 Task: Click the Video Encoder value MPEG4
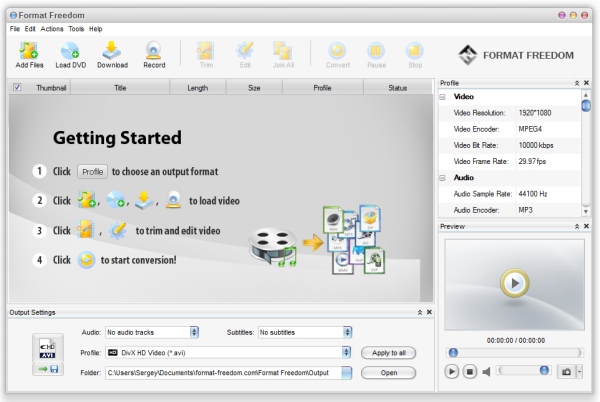pyautogui.click(x=530, y=129)
